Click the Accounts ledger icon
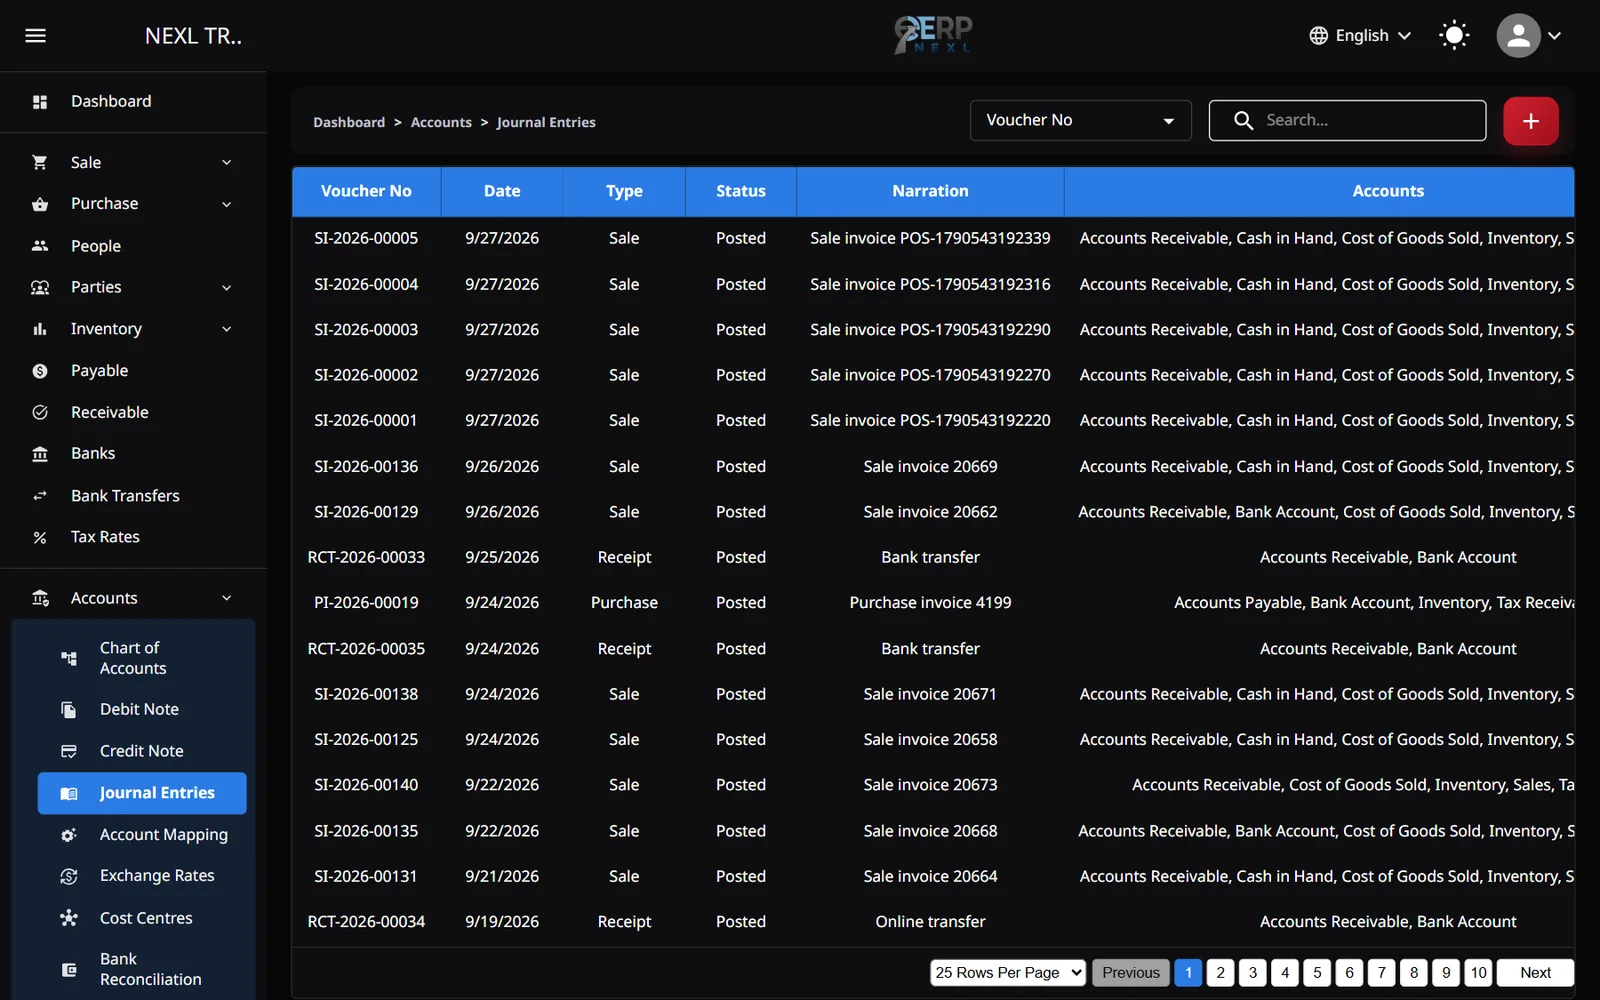This screenshot has height=1000, width=1600. click(40, 598)
